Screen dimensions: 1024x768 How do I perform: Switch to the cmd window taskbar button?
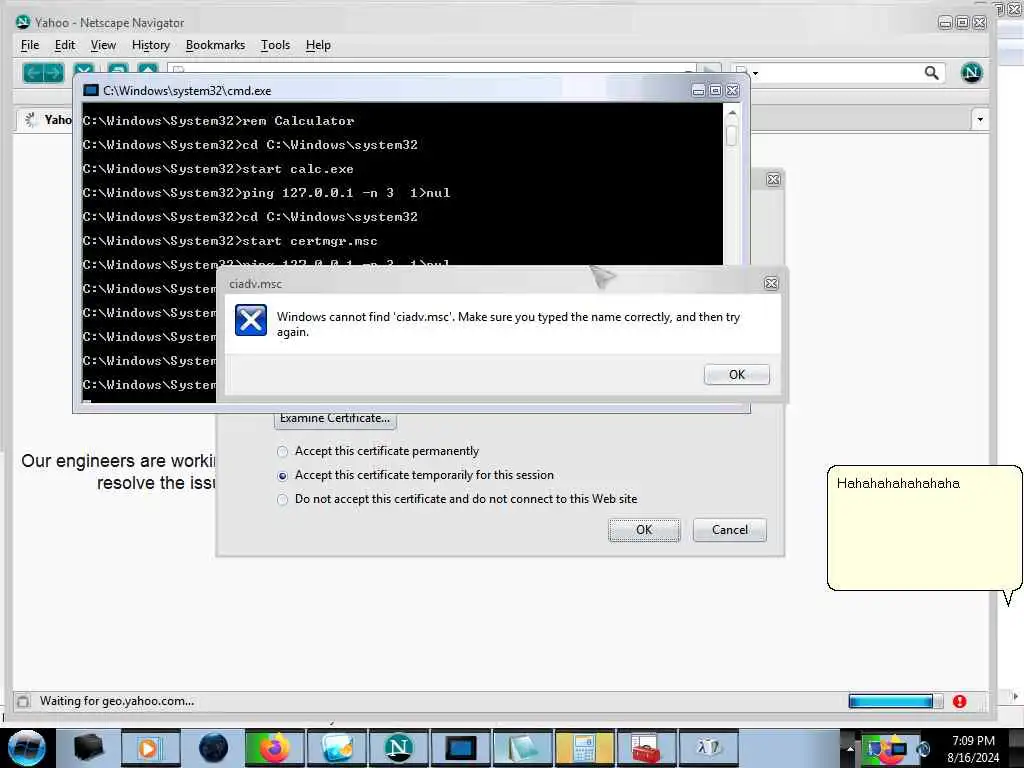(x=460, y=748)
